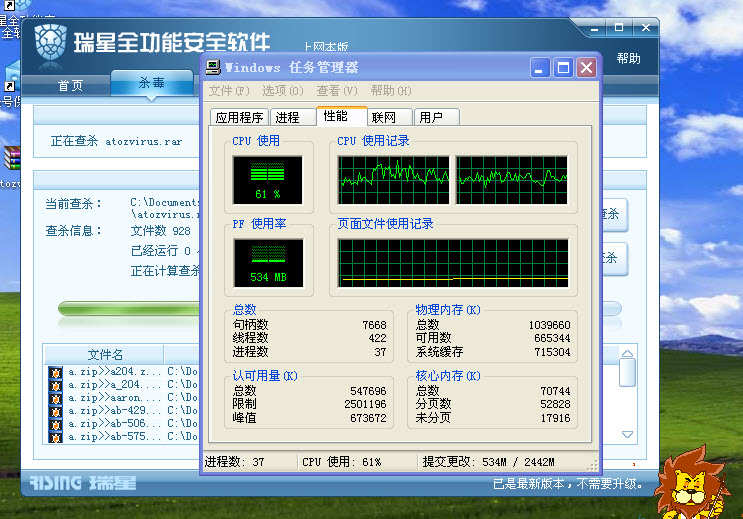Click the first CPU 使用记录 graph

[x=393, y=180]
